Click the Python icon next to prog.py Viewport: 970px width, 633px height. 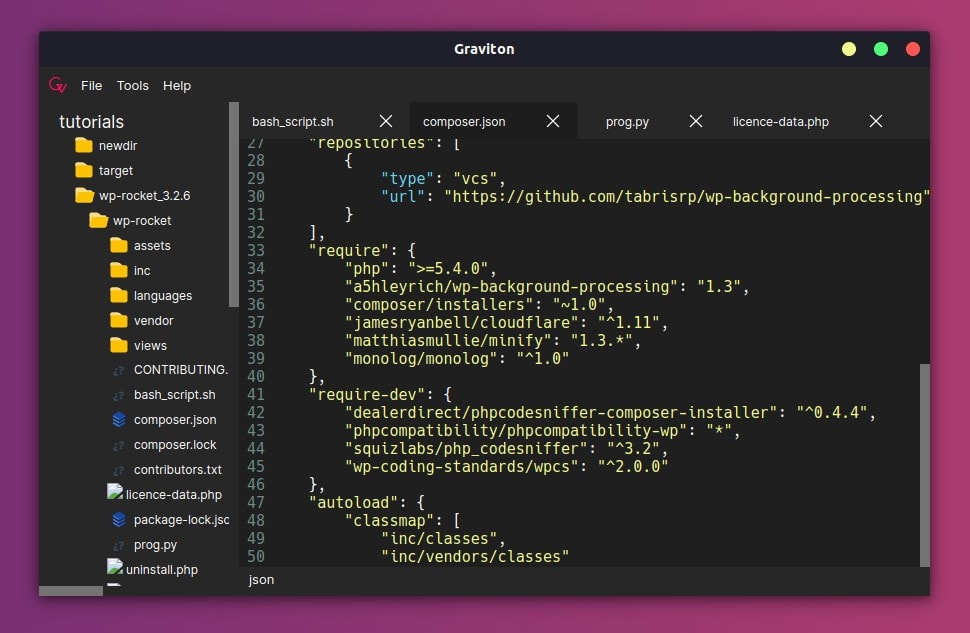pos(119,544)
